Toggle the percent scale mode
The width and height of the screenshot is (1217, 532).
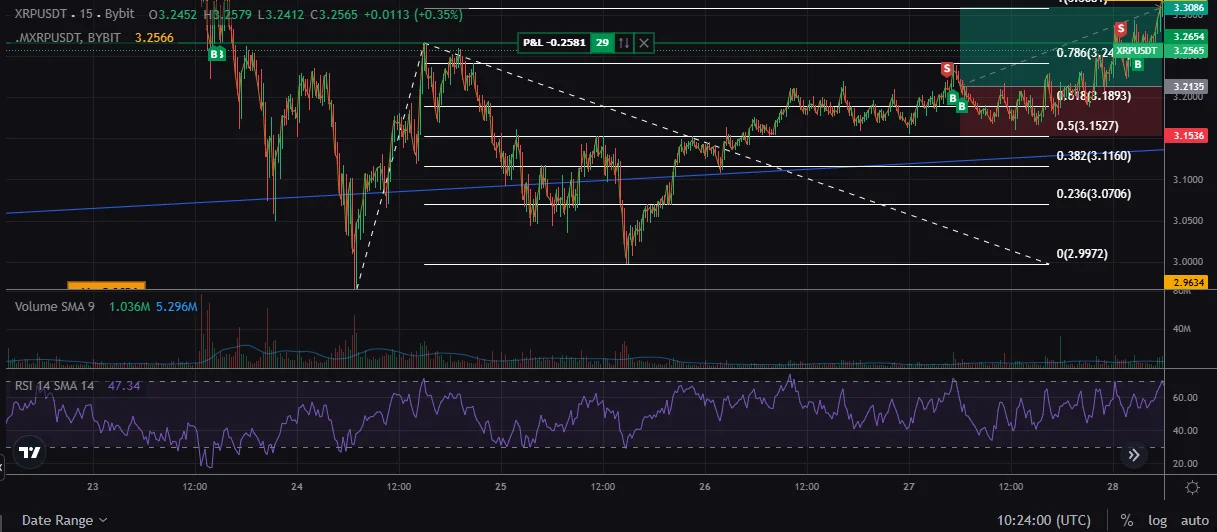click(1127, 520)
